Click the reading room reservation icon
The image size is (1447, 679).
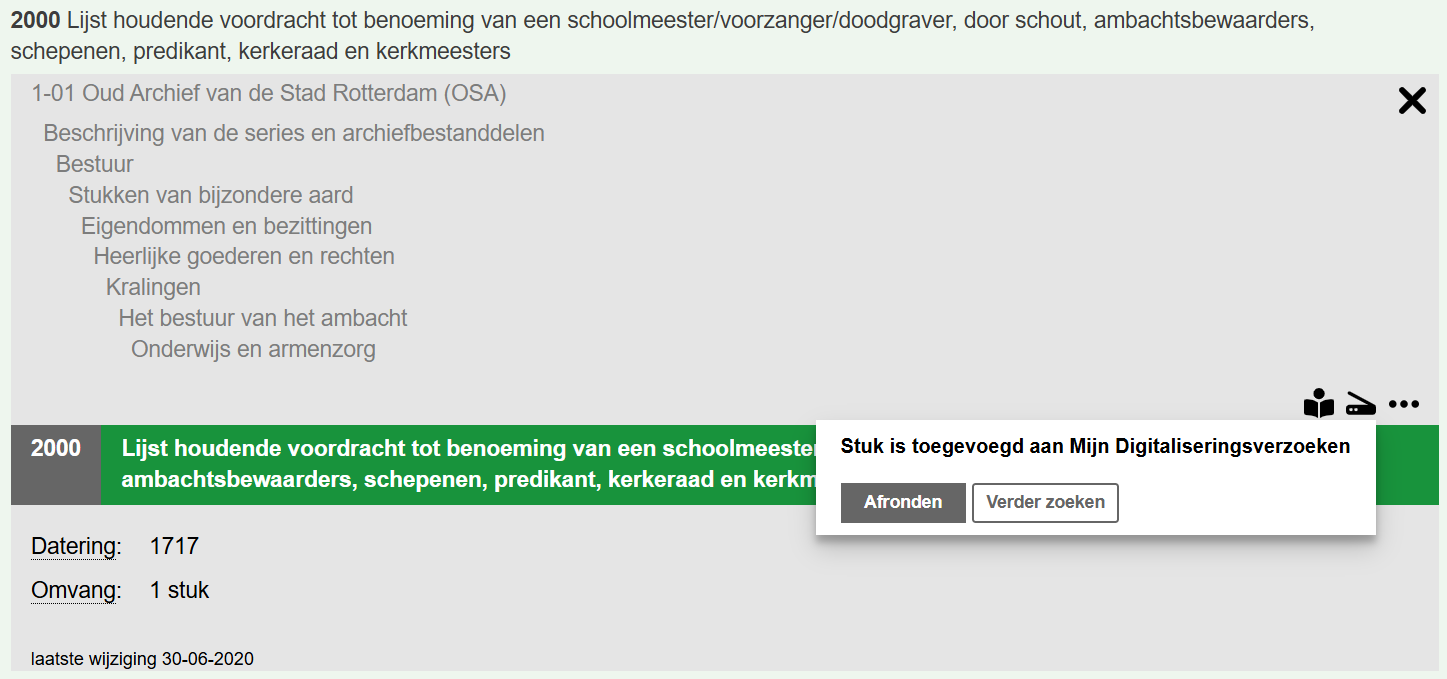point(1319,404)
